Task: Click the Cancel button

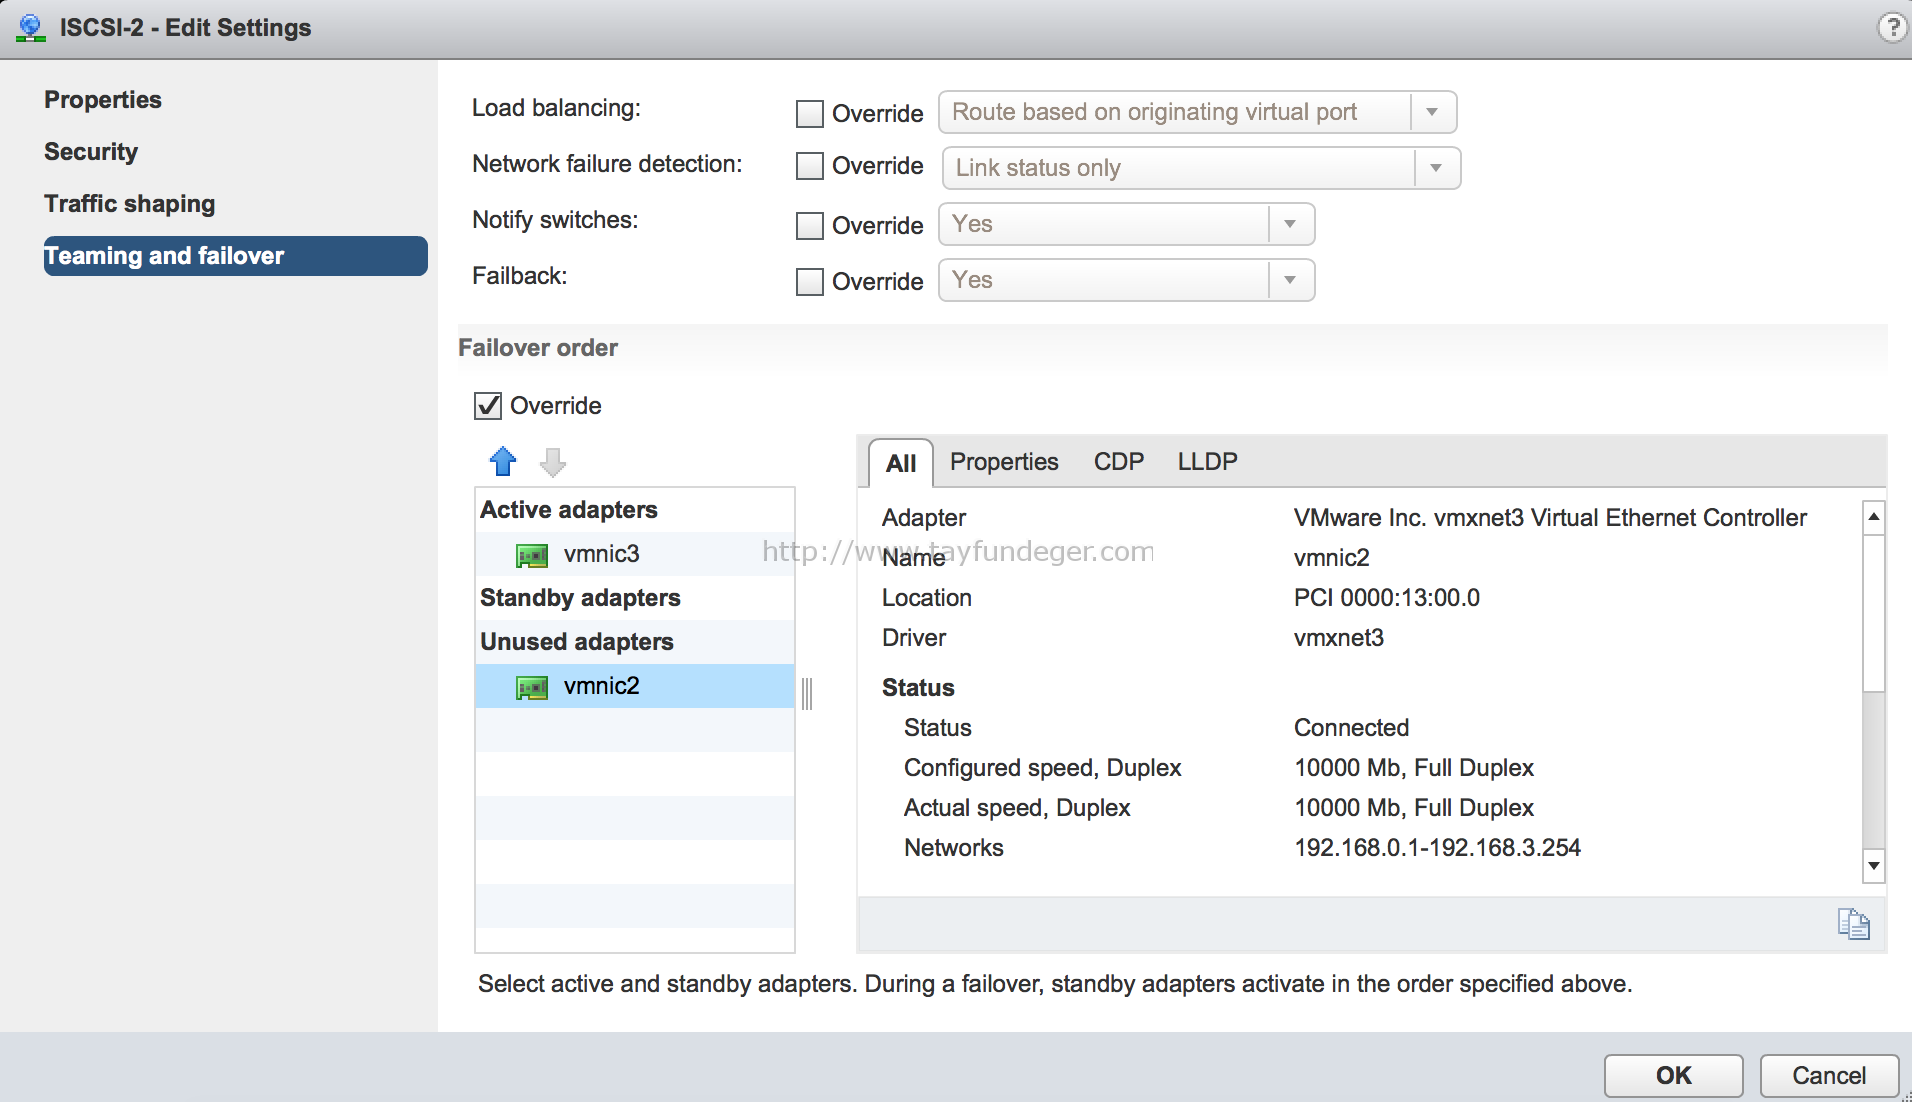Action: point(1829,1076)
